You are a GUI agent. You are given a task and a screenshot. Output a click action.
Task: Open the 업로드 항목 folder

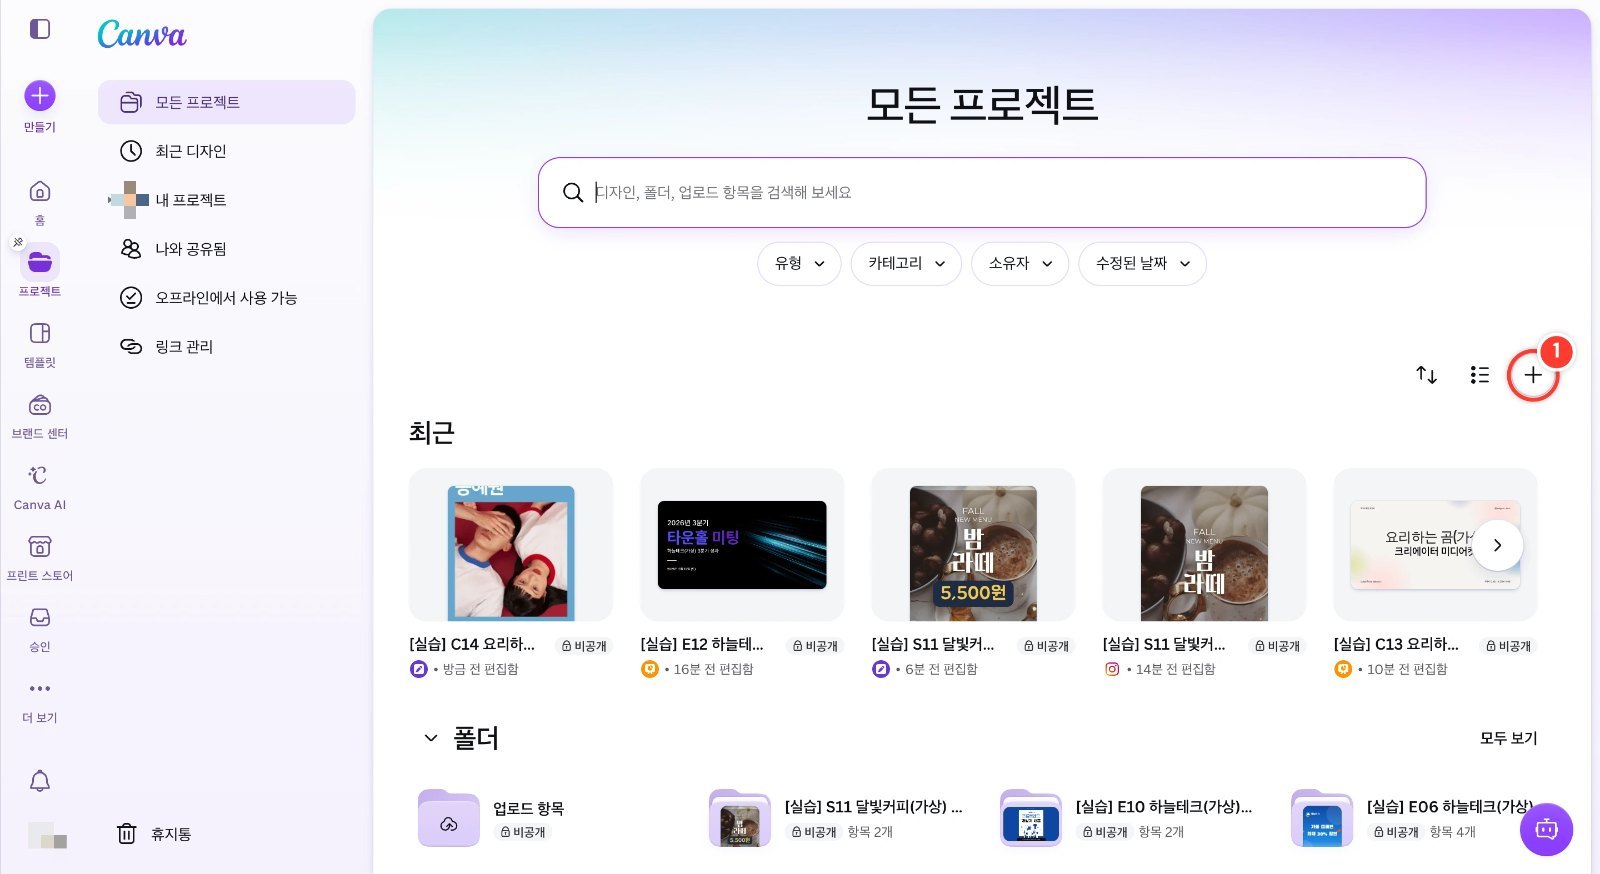[x=493, y=819]
